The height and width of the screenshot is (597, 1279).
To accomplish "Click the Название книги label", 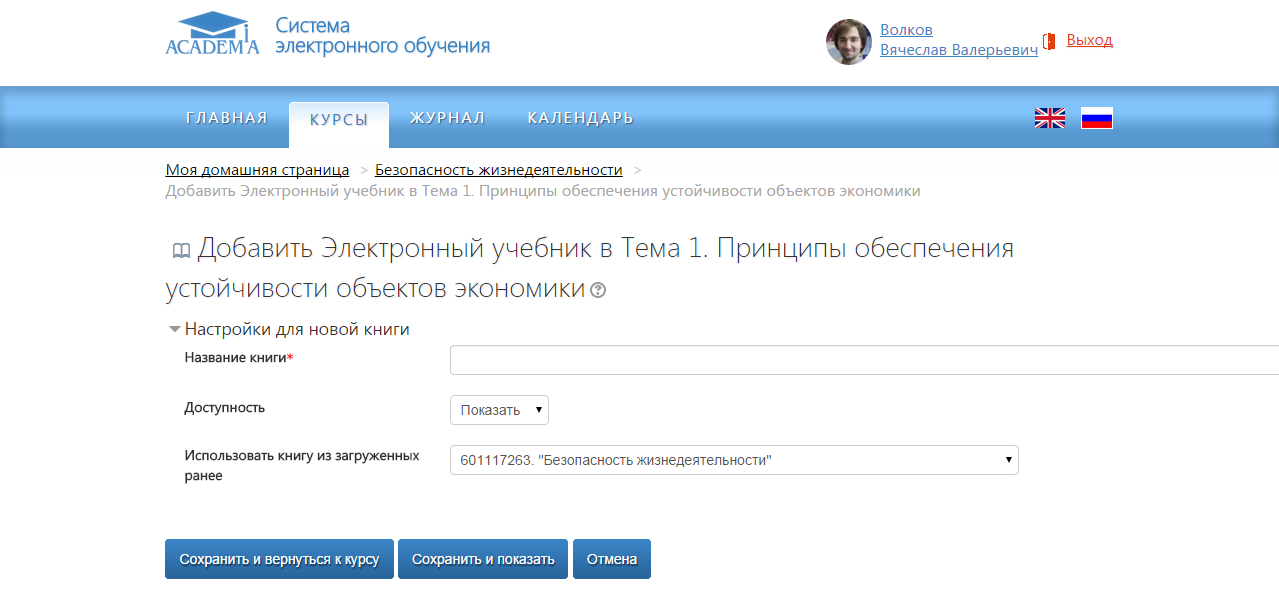I will tap(238, 357).
